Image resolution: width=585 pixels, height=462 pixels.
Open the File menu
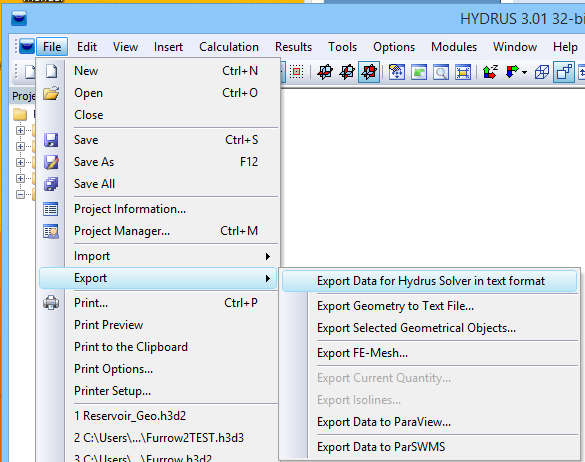pos(52,47)
